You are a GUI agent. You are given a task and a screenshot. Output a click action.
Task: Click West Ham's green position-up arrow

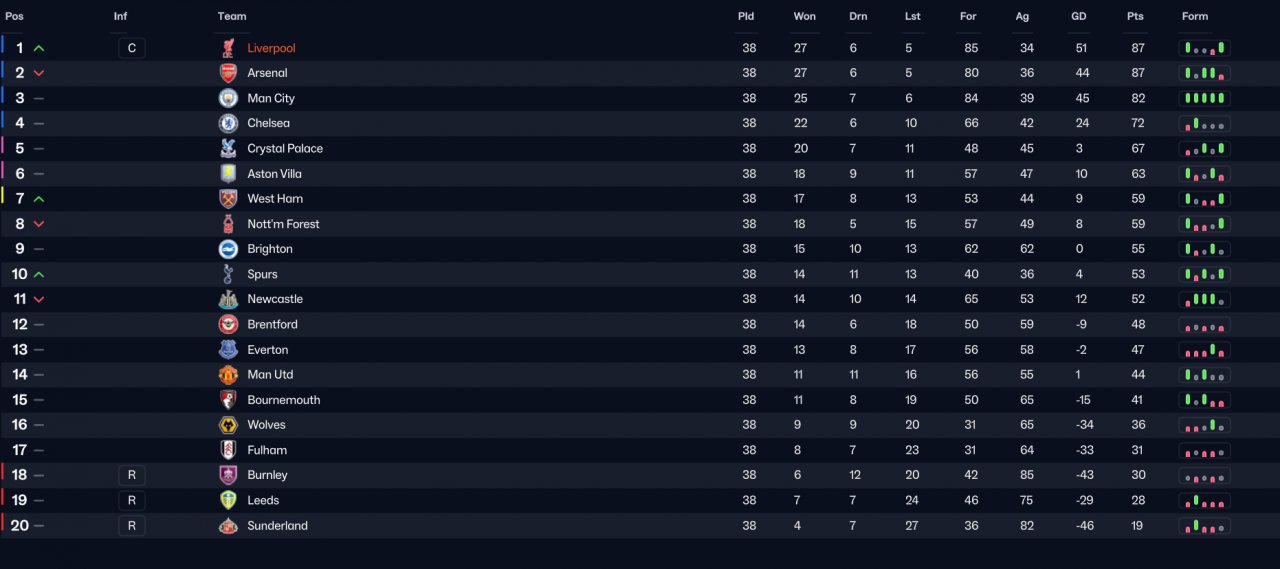(39, 199)
